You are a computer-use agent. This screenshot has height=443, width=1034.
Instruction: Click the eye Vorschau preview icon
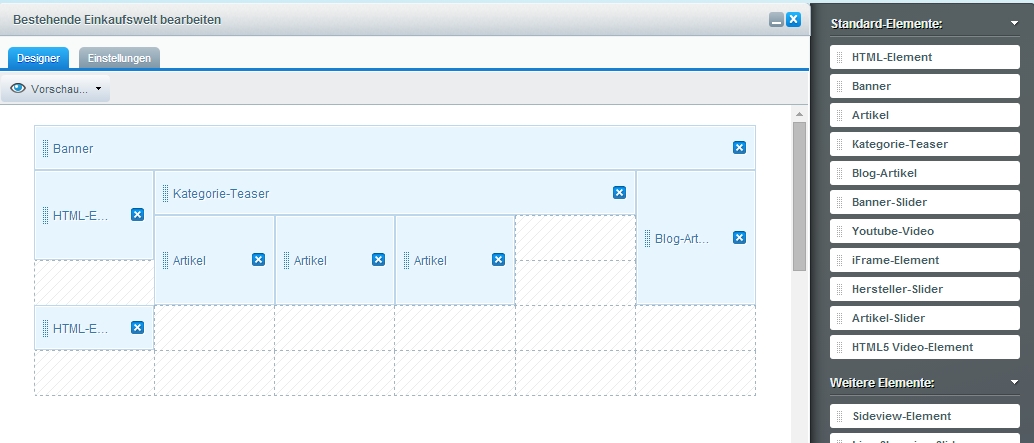(17, 89)
